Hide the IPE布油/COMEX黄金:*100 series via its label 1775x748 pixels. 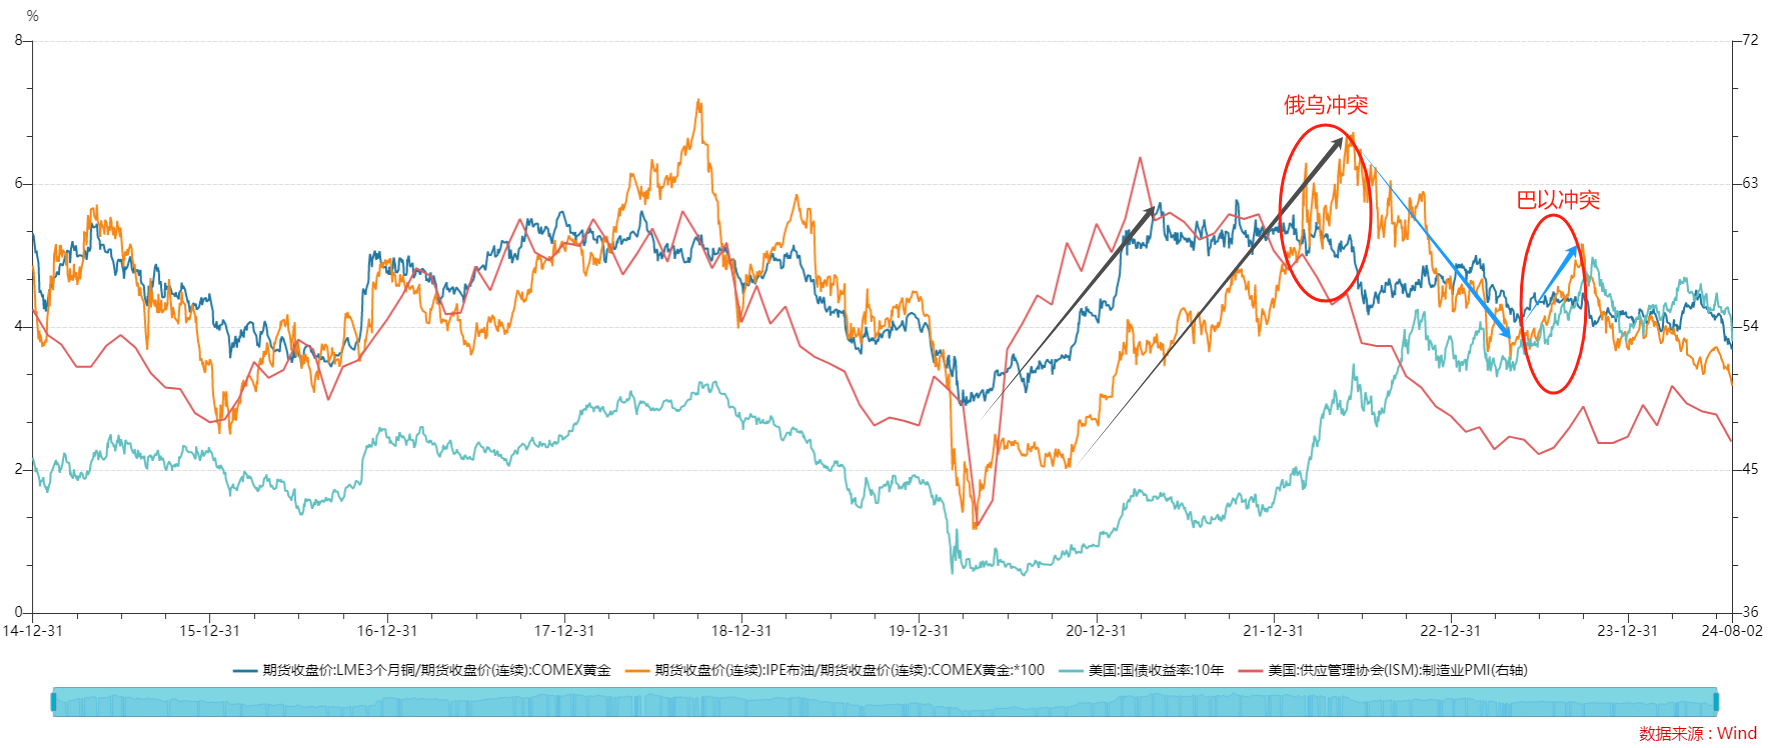pyautogui.click(x=849, y=671)
